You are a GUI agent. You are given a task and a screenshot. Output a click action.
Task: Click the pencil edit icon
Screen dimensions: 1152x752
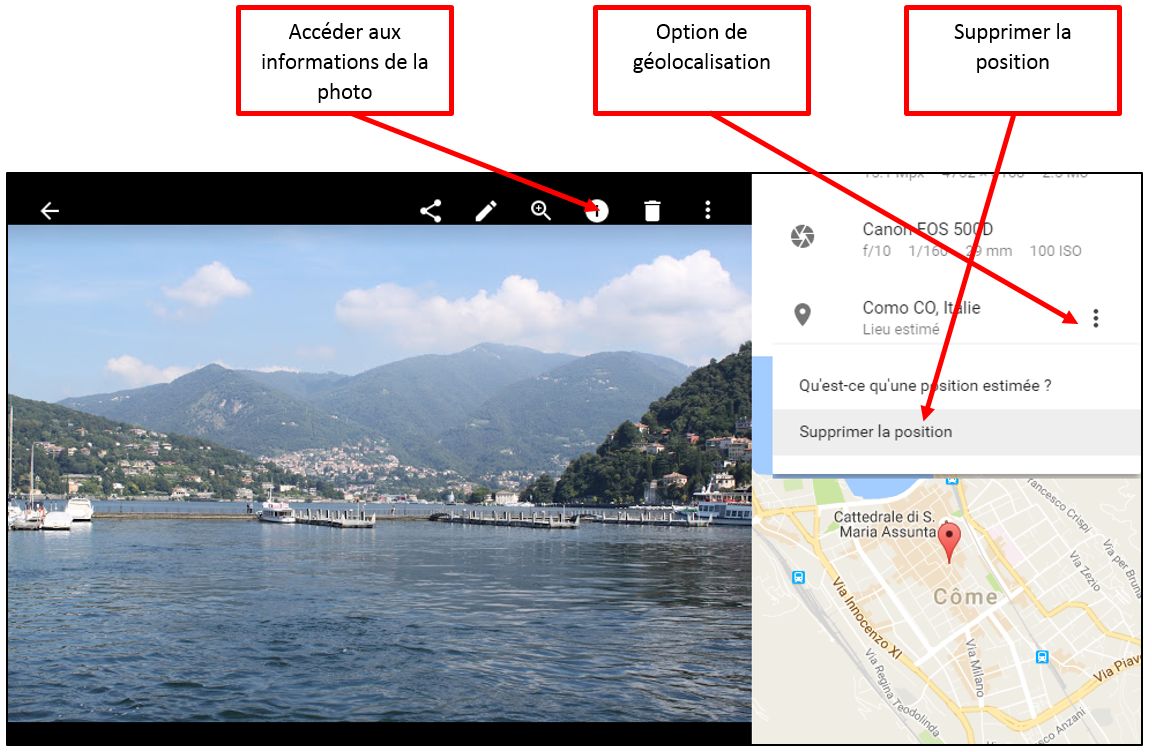[x=486, y=212]
